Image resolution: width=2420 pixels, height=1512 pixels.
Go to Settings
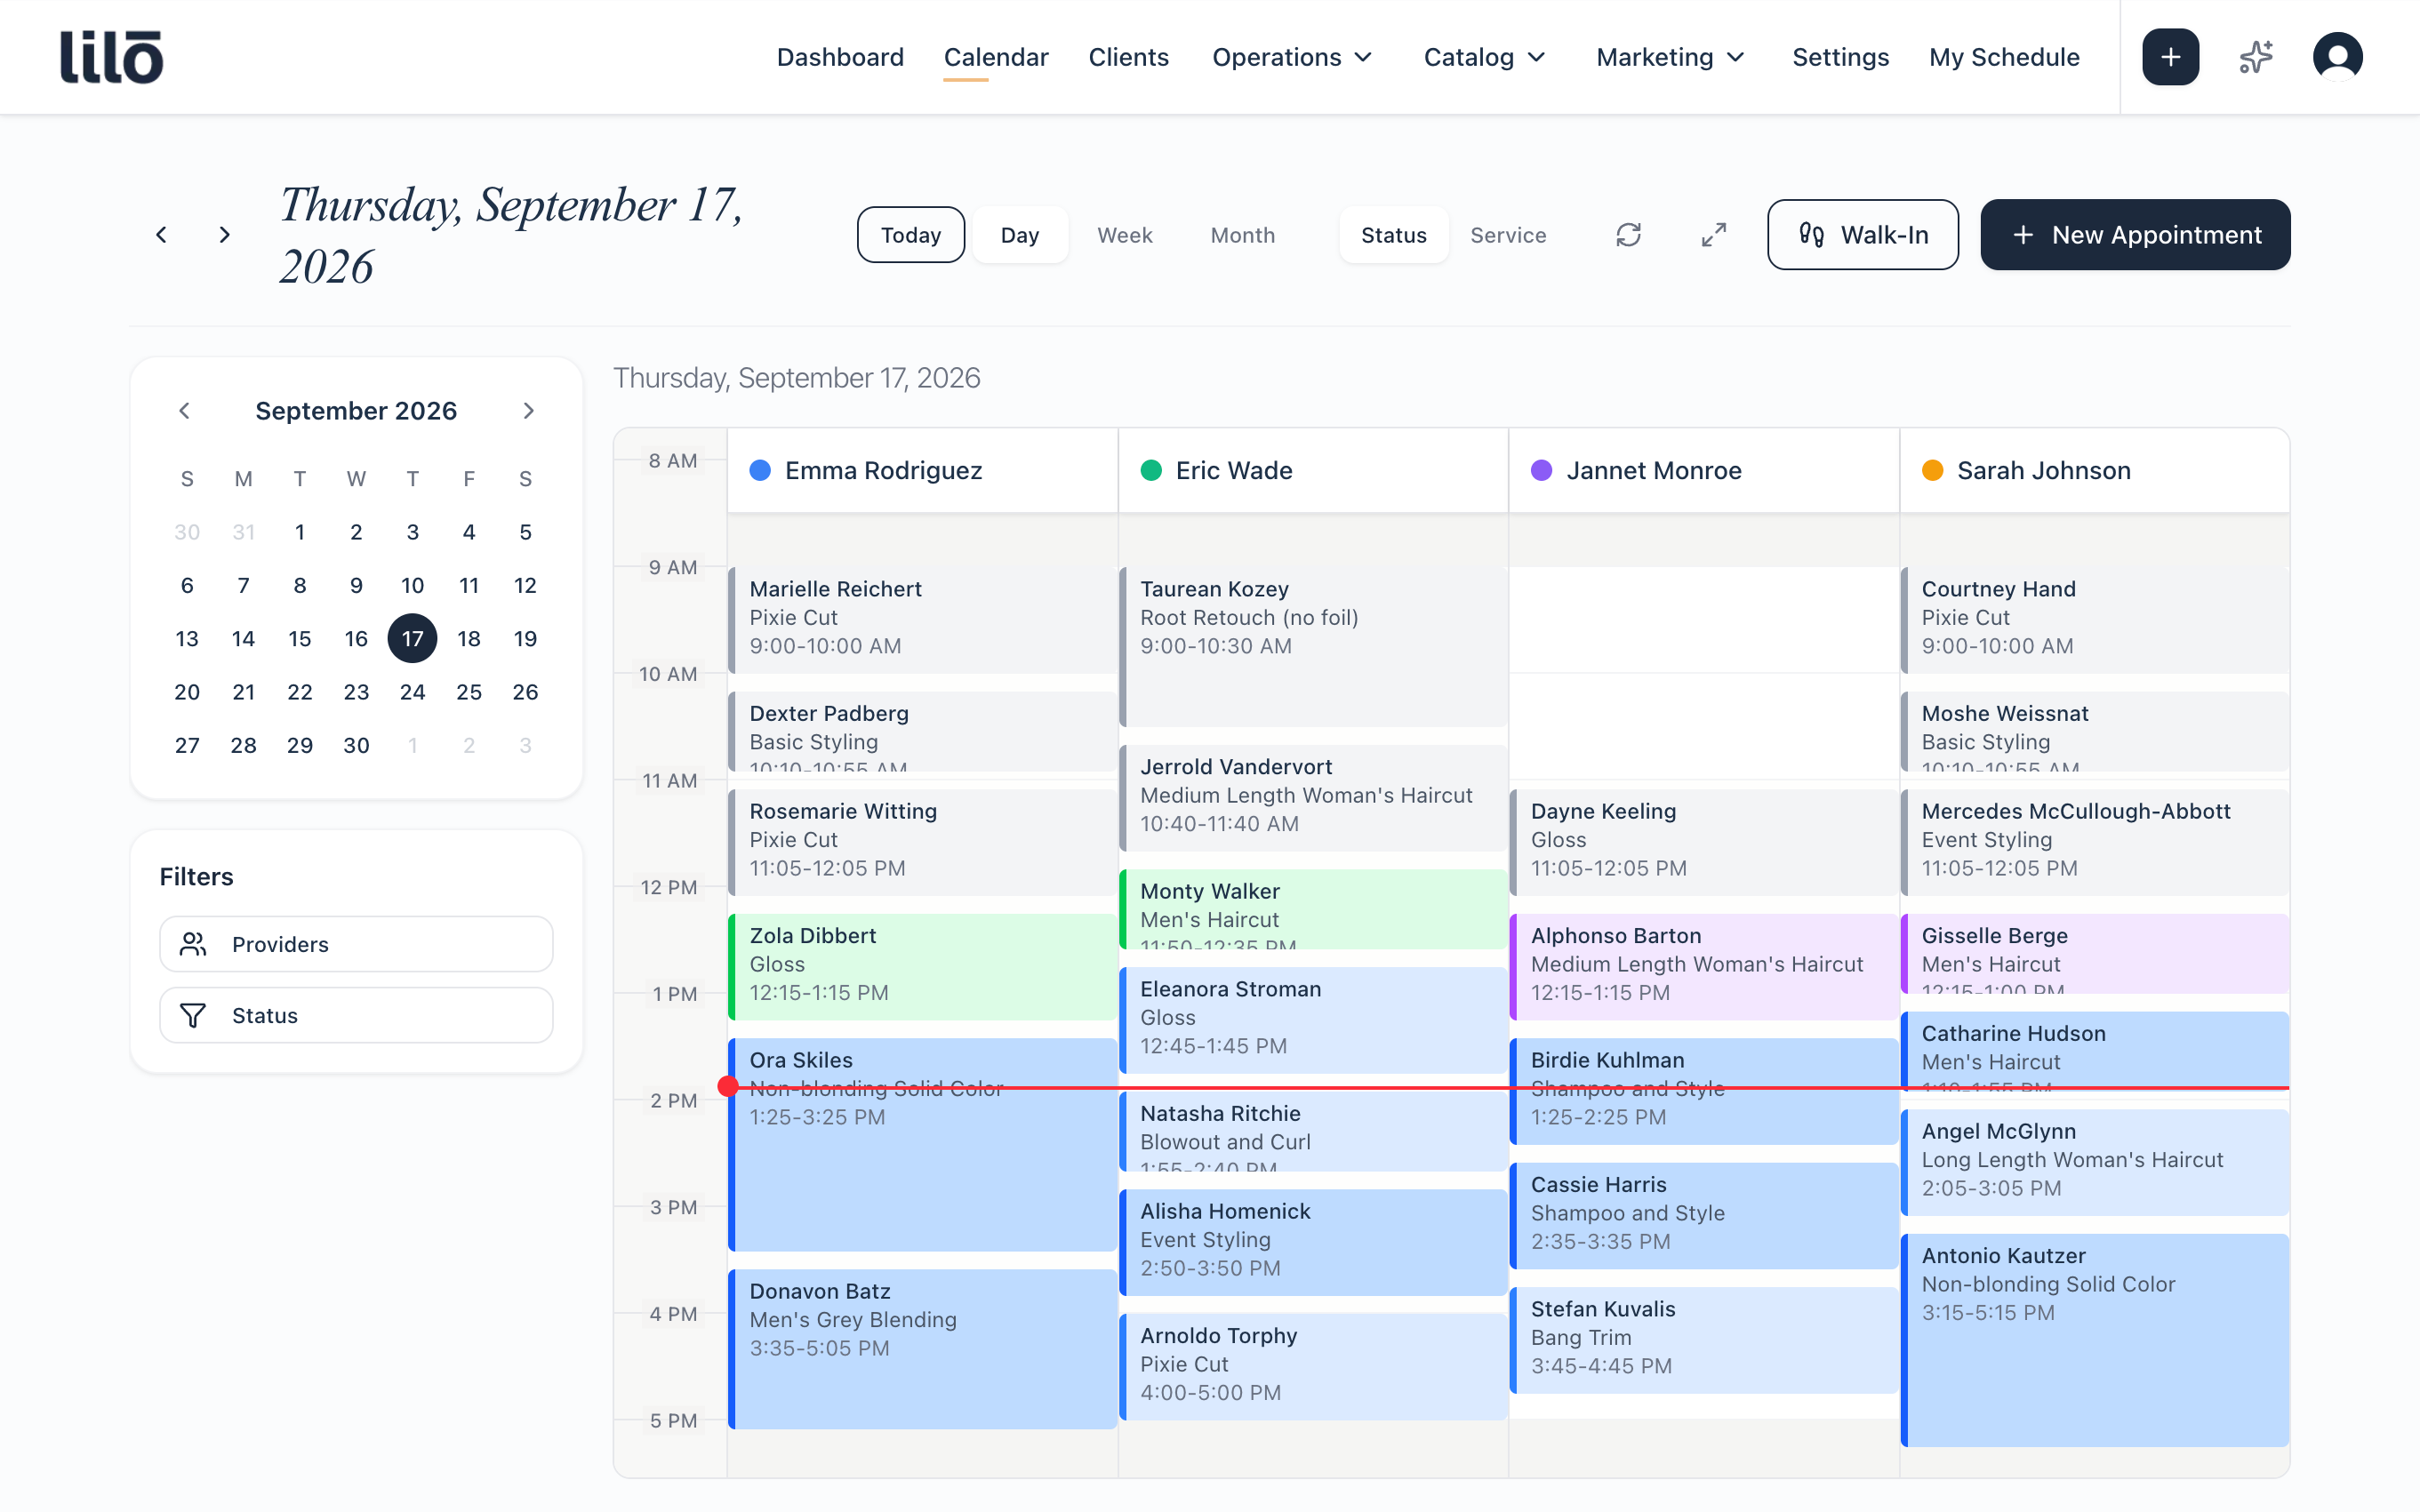click(1840, 57)
